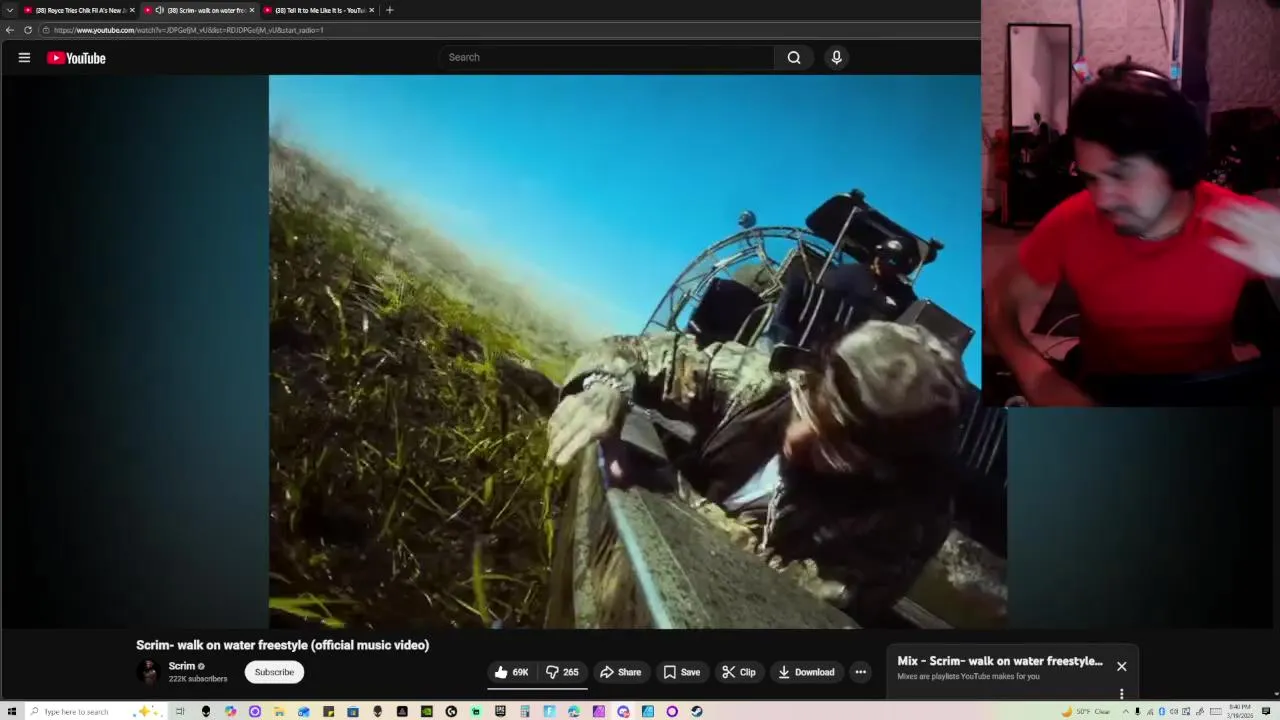The width and height of the screenshot is (1280, 720).
Task: Subscribe to the Scrim channel
Action: click(x=274, y=672)
